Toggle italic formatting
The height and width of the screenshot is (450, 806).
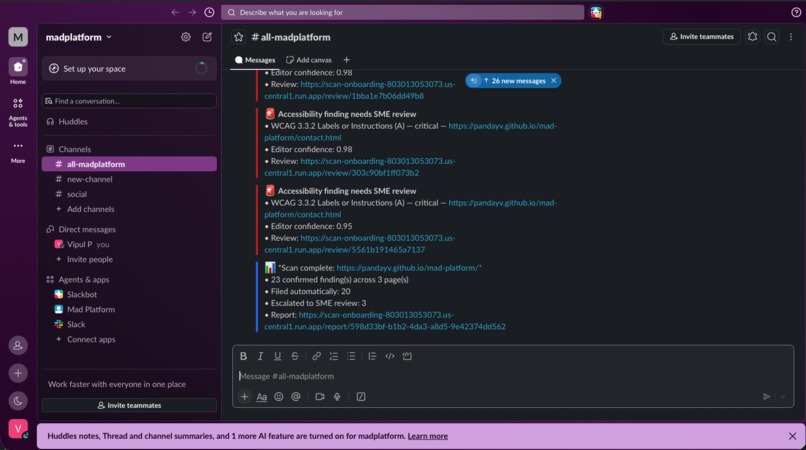260,356
